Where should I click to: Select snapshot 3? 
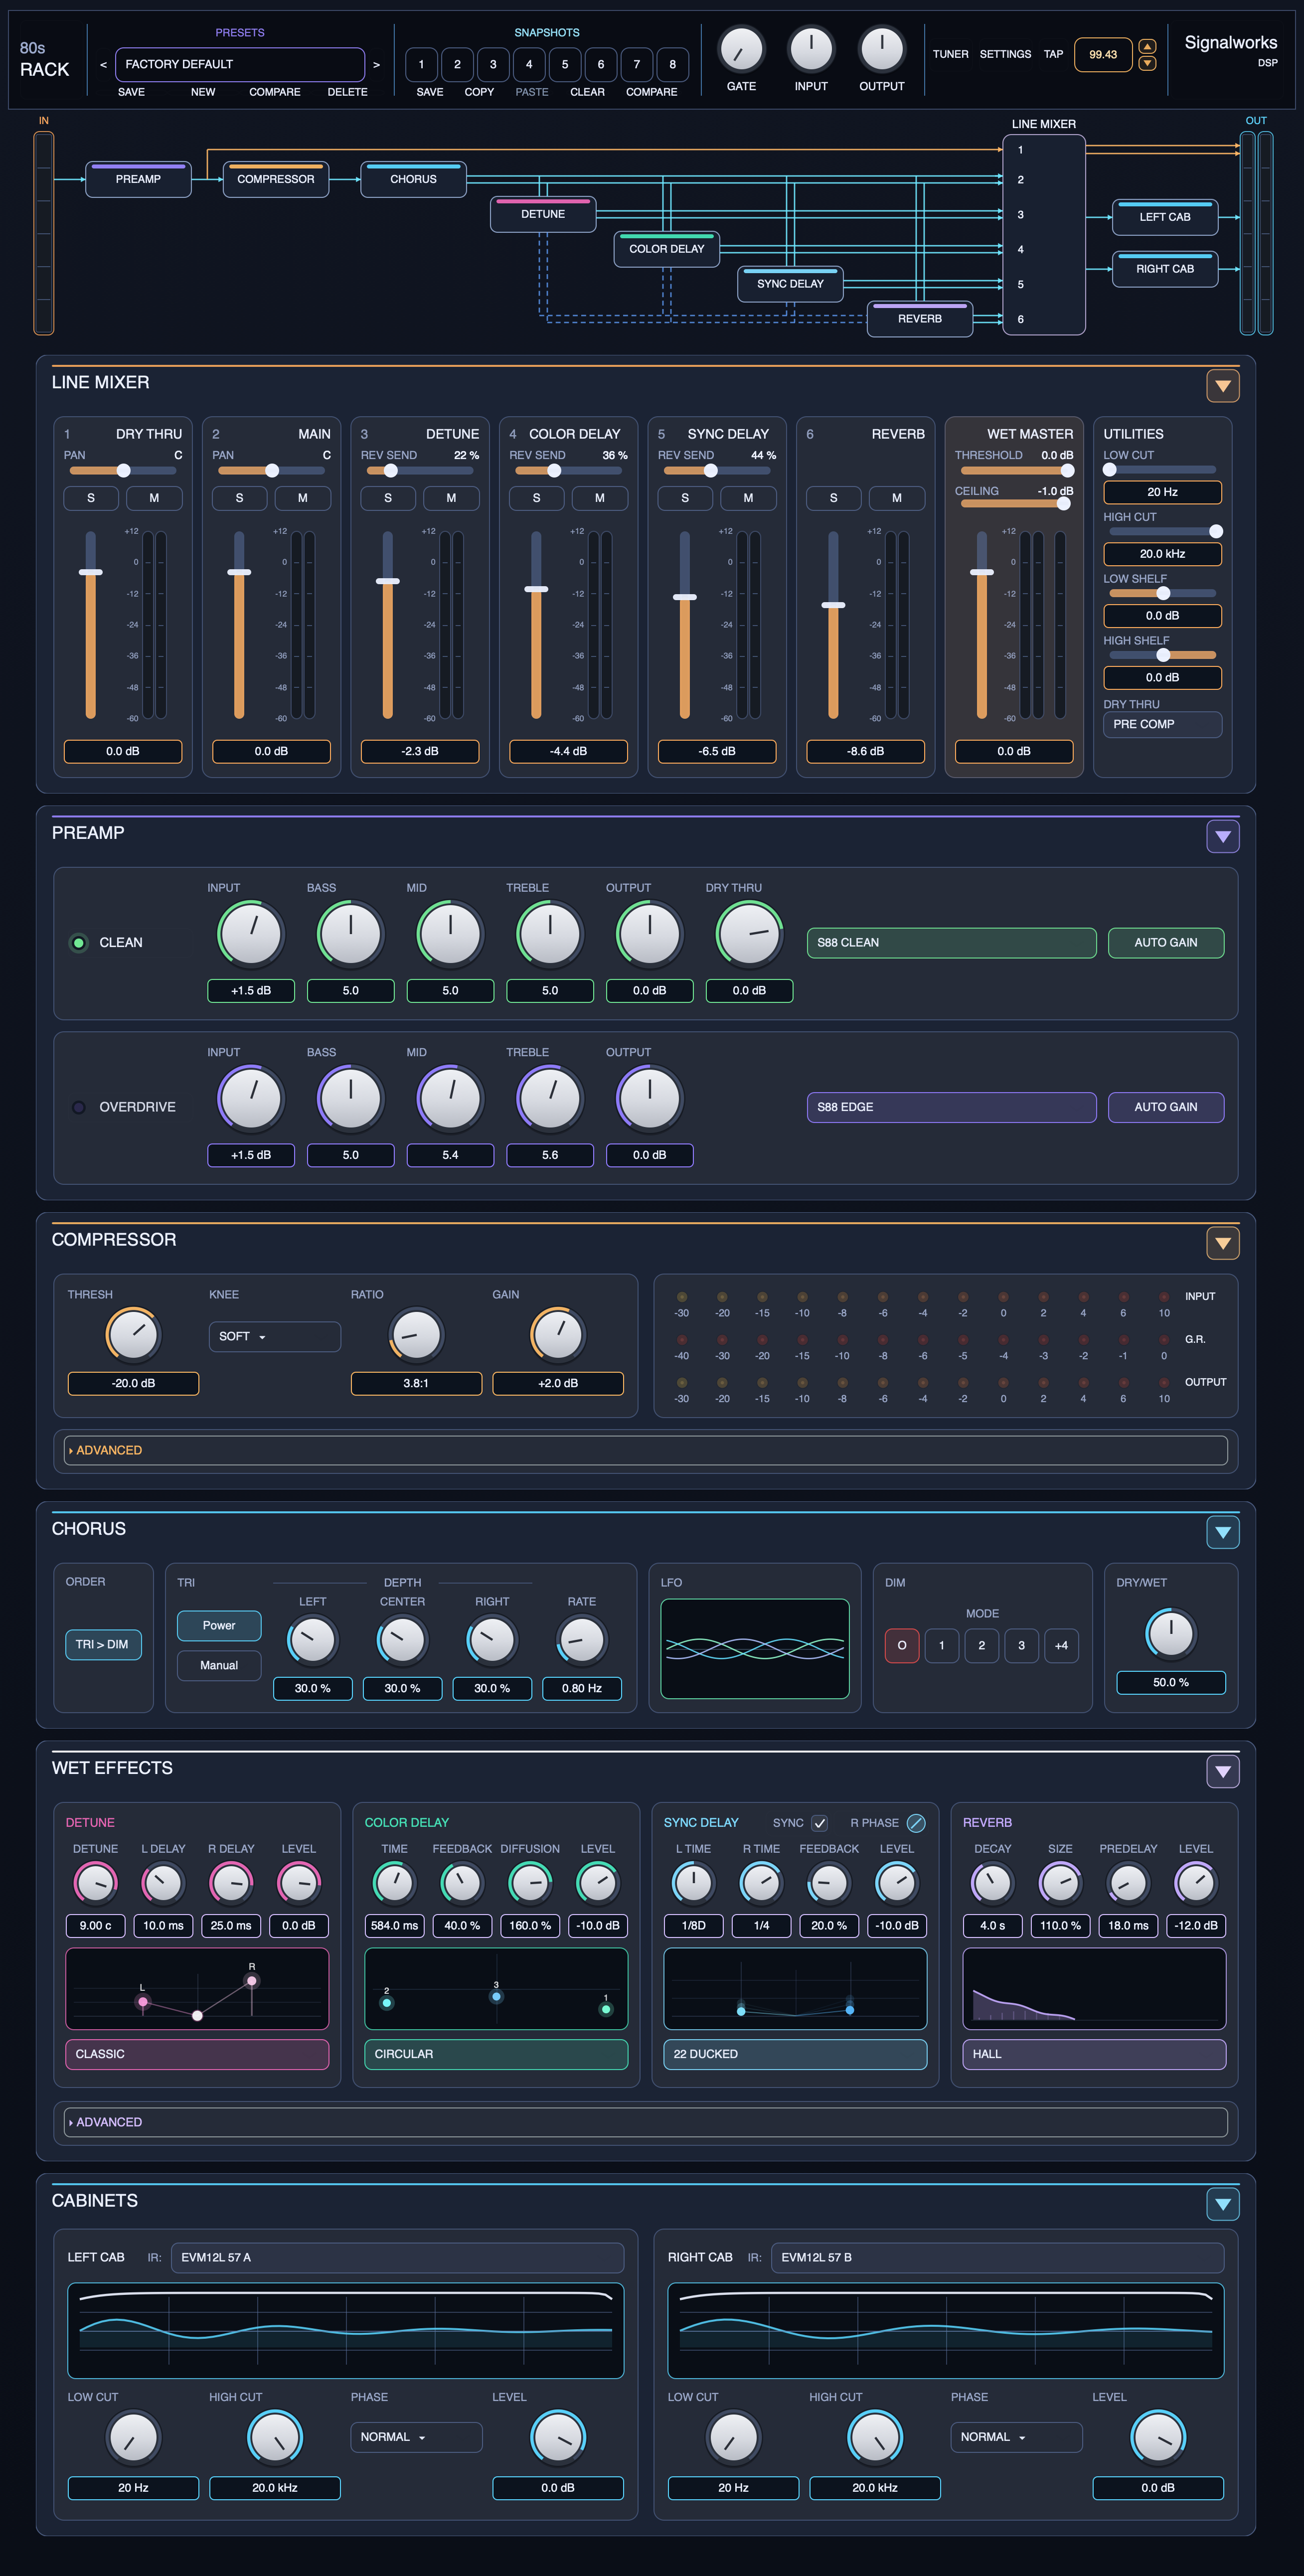493,65
